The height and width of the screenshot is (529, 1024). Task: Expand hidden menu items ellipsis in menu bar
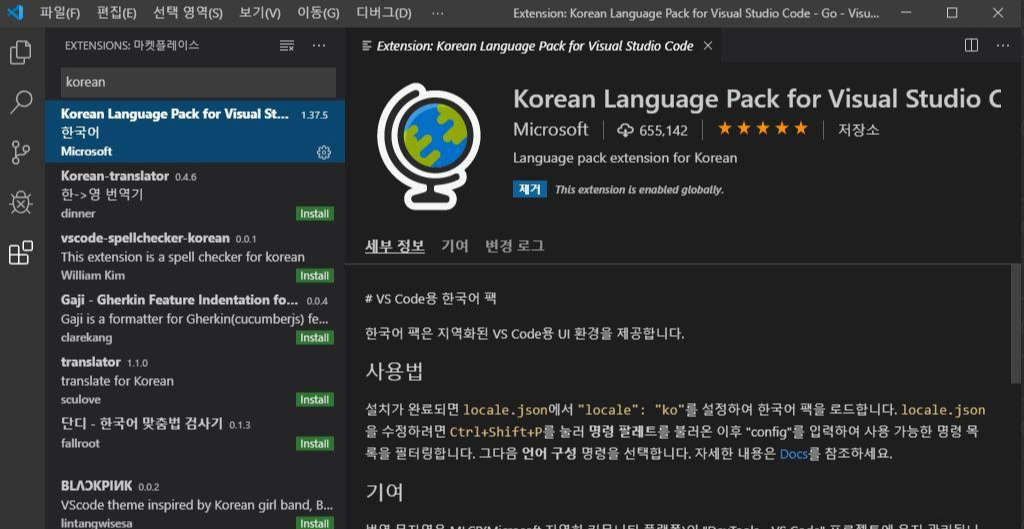pyautogui.click(x=438, y=12)
